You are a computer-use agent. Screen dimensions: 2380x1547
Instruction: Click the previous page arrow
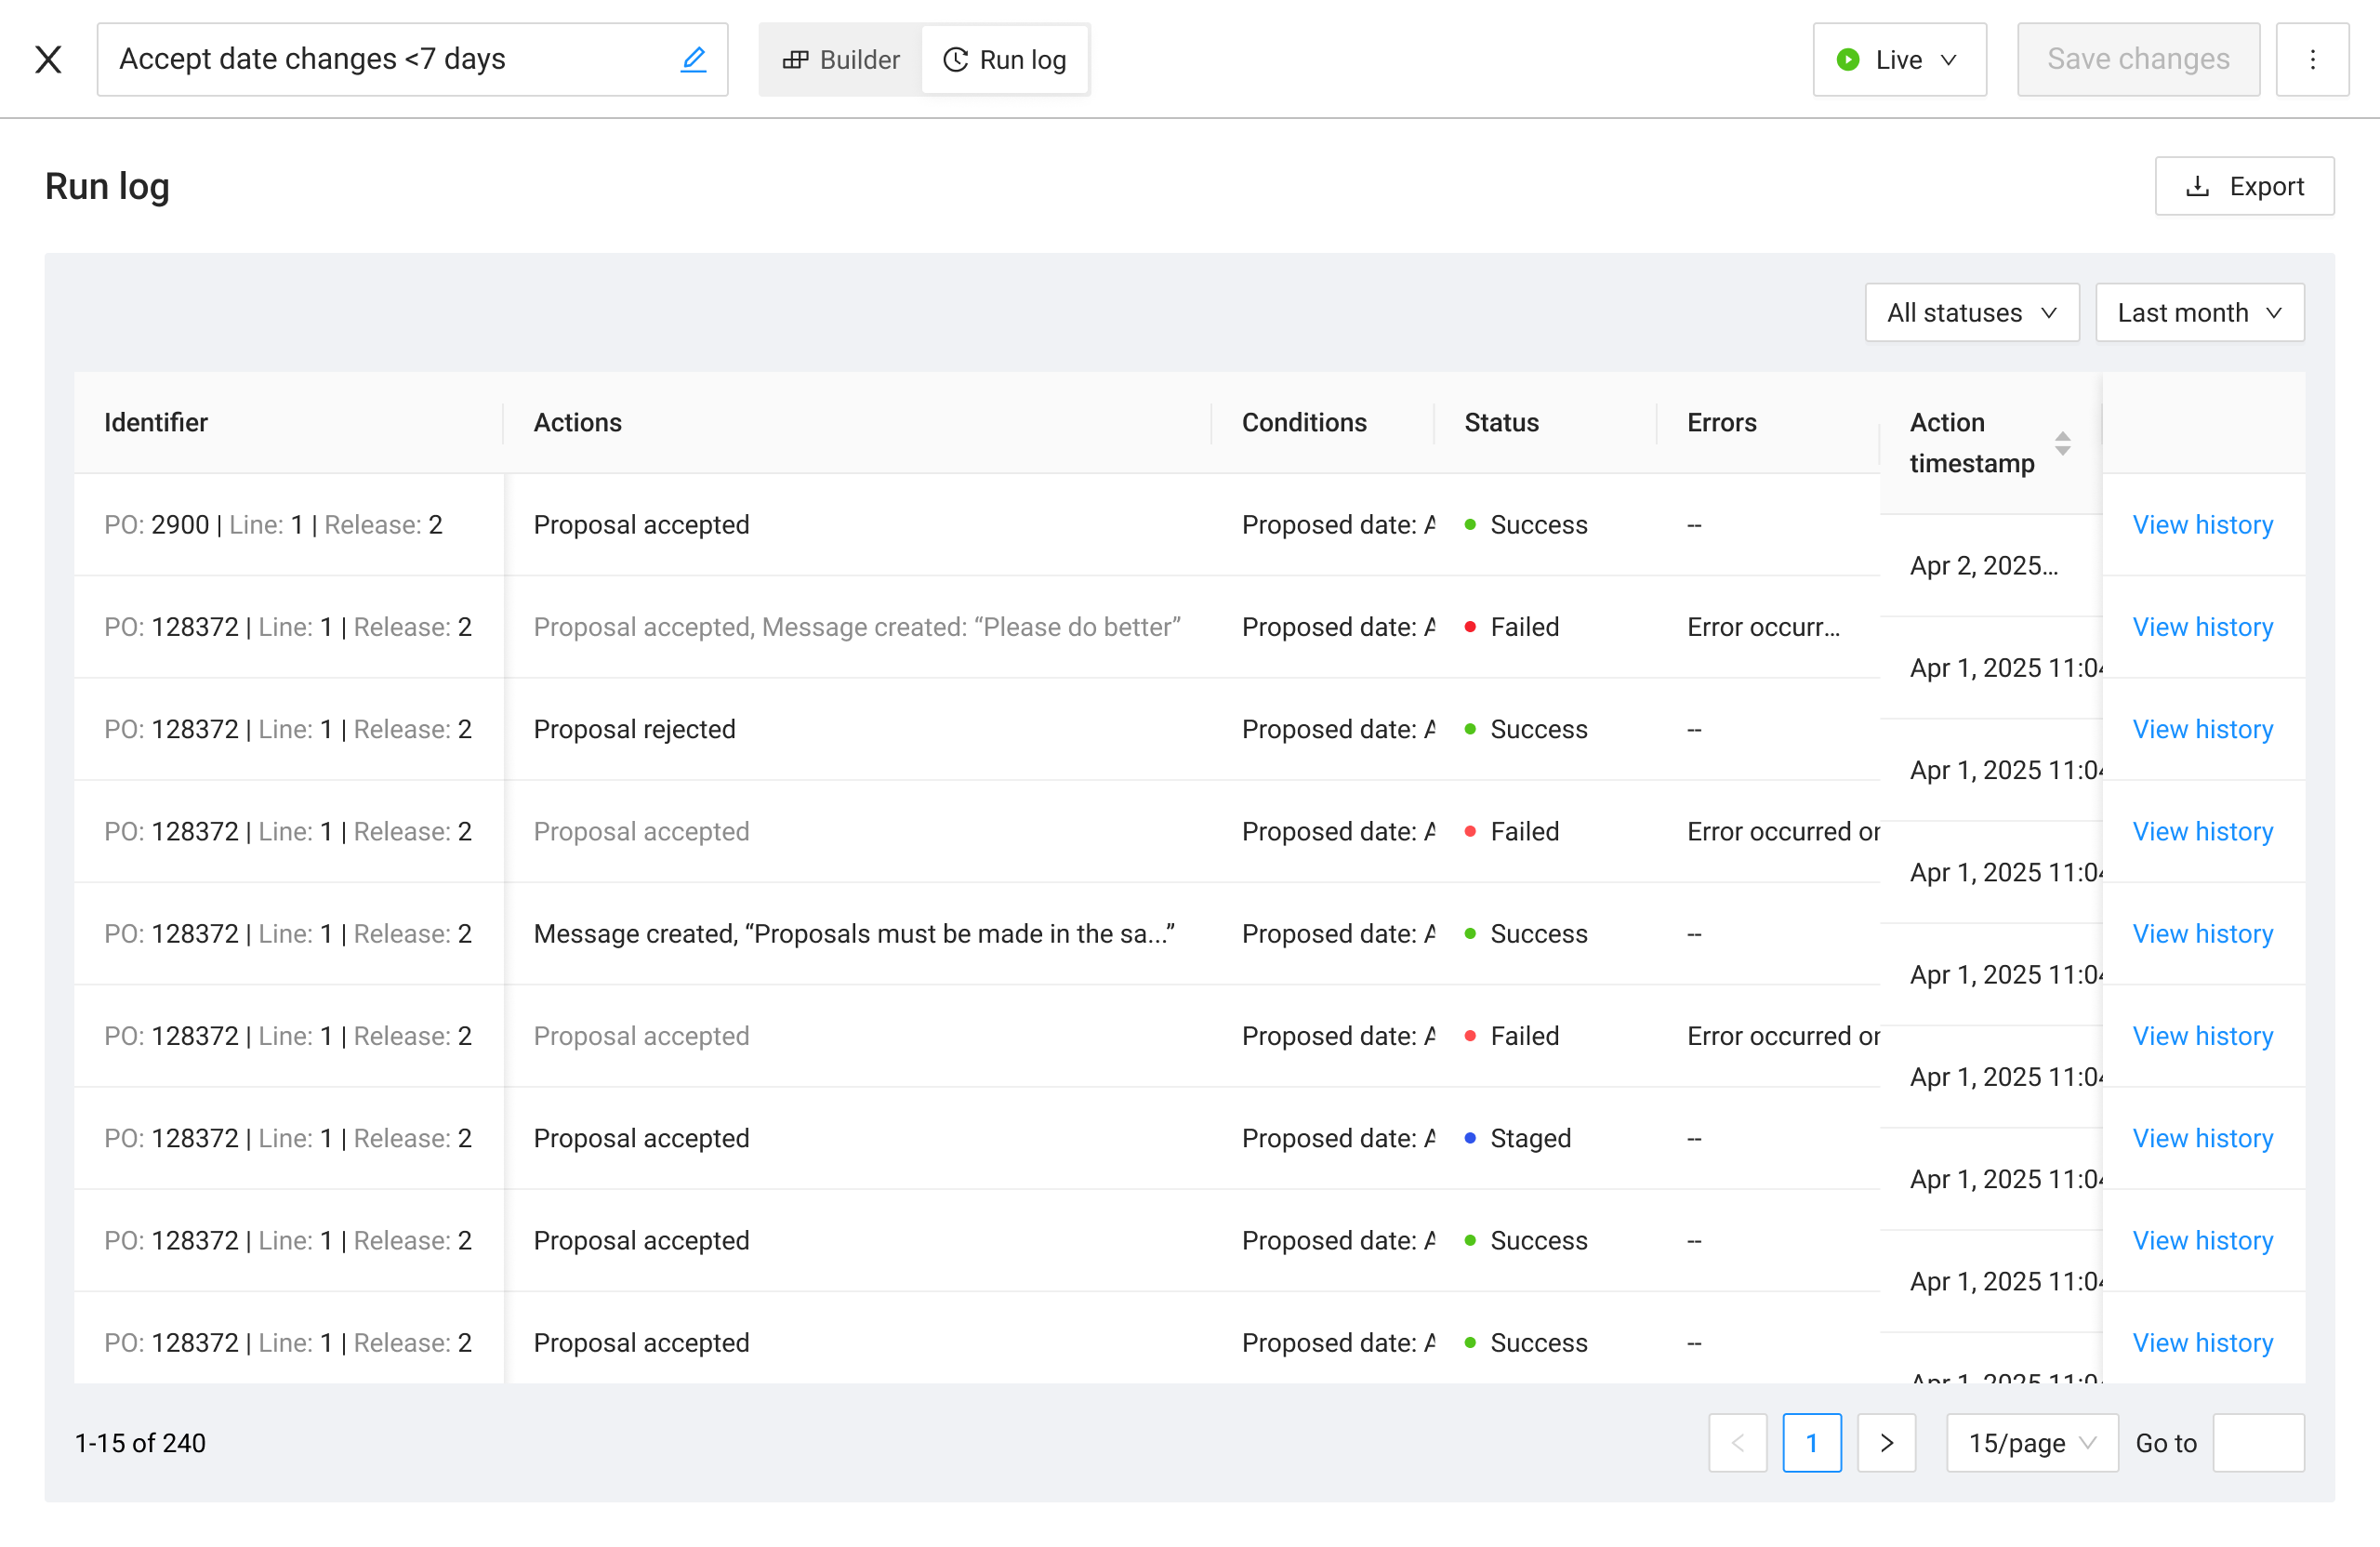pos(1737,1442)
